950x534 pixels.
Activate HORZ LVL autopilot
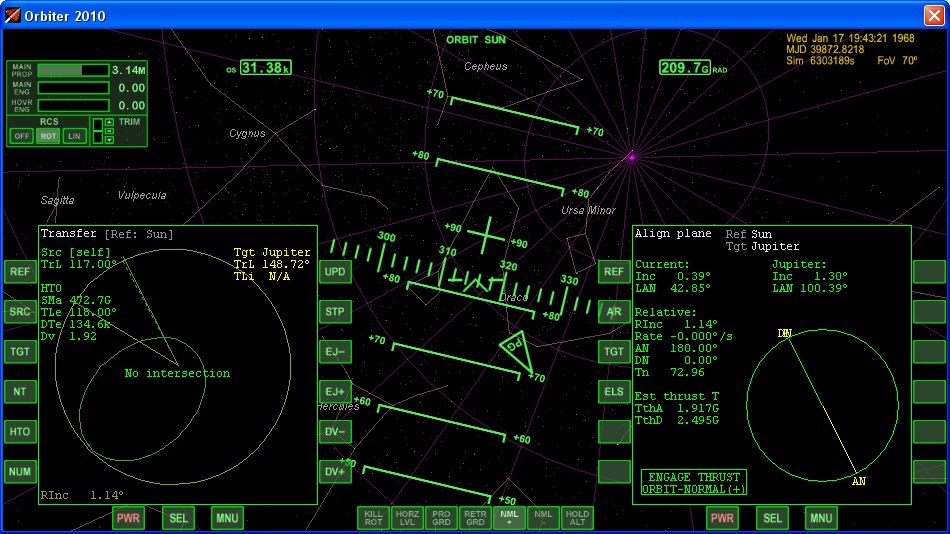407,518
